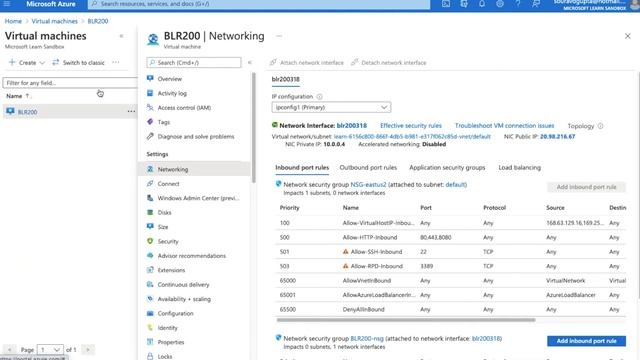Open the Overview menu item
The height and width of the screenshot is (360, 640).
point(169,79)
